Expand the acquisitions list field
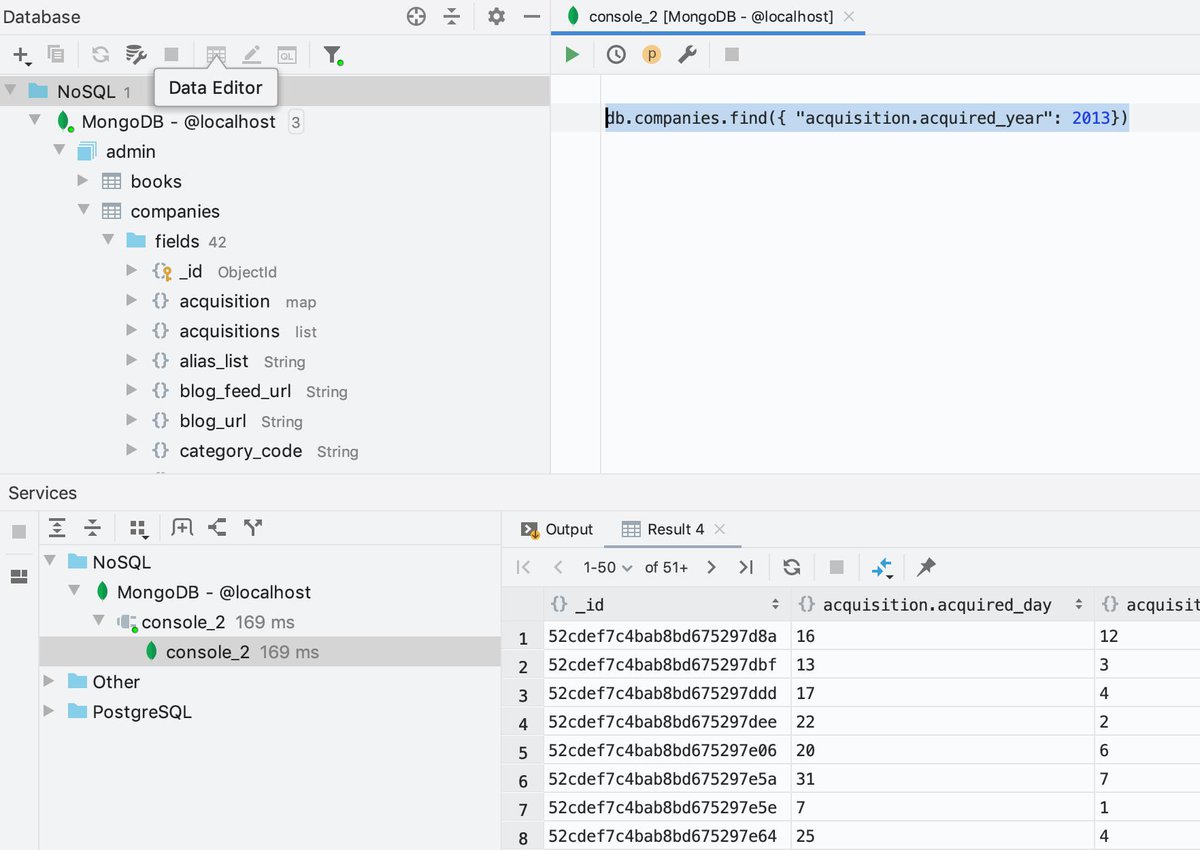Viewport: 1200px width, 850px height. tap(132, 331)
